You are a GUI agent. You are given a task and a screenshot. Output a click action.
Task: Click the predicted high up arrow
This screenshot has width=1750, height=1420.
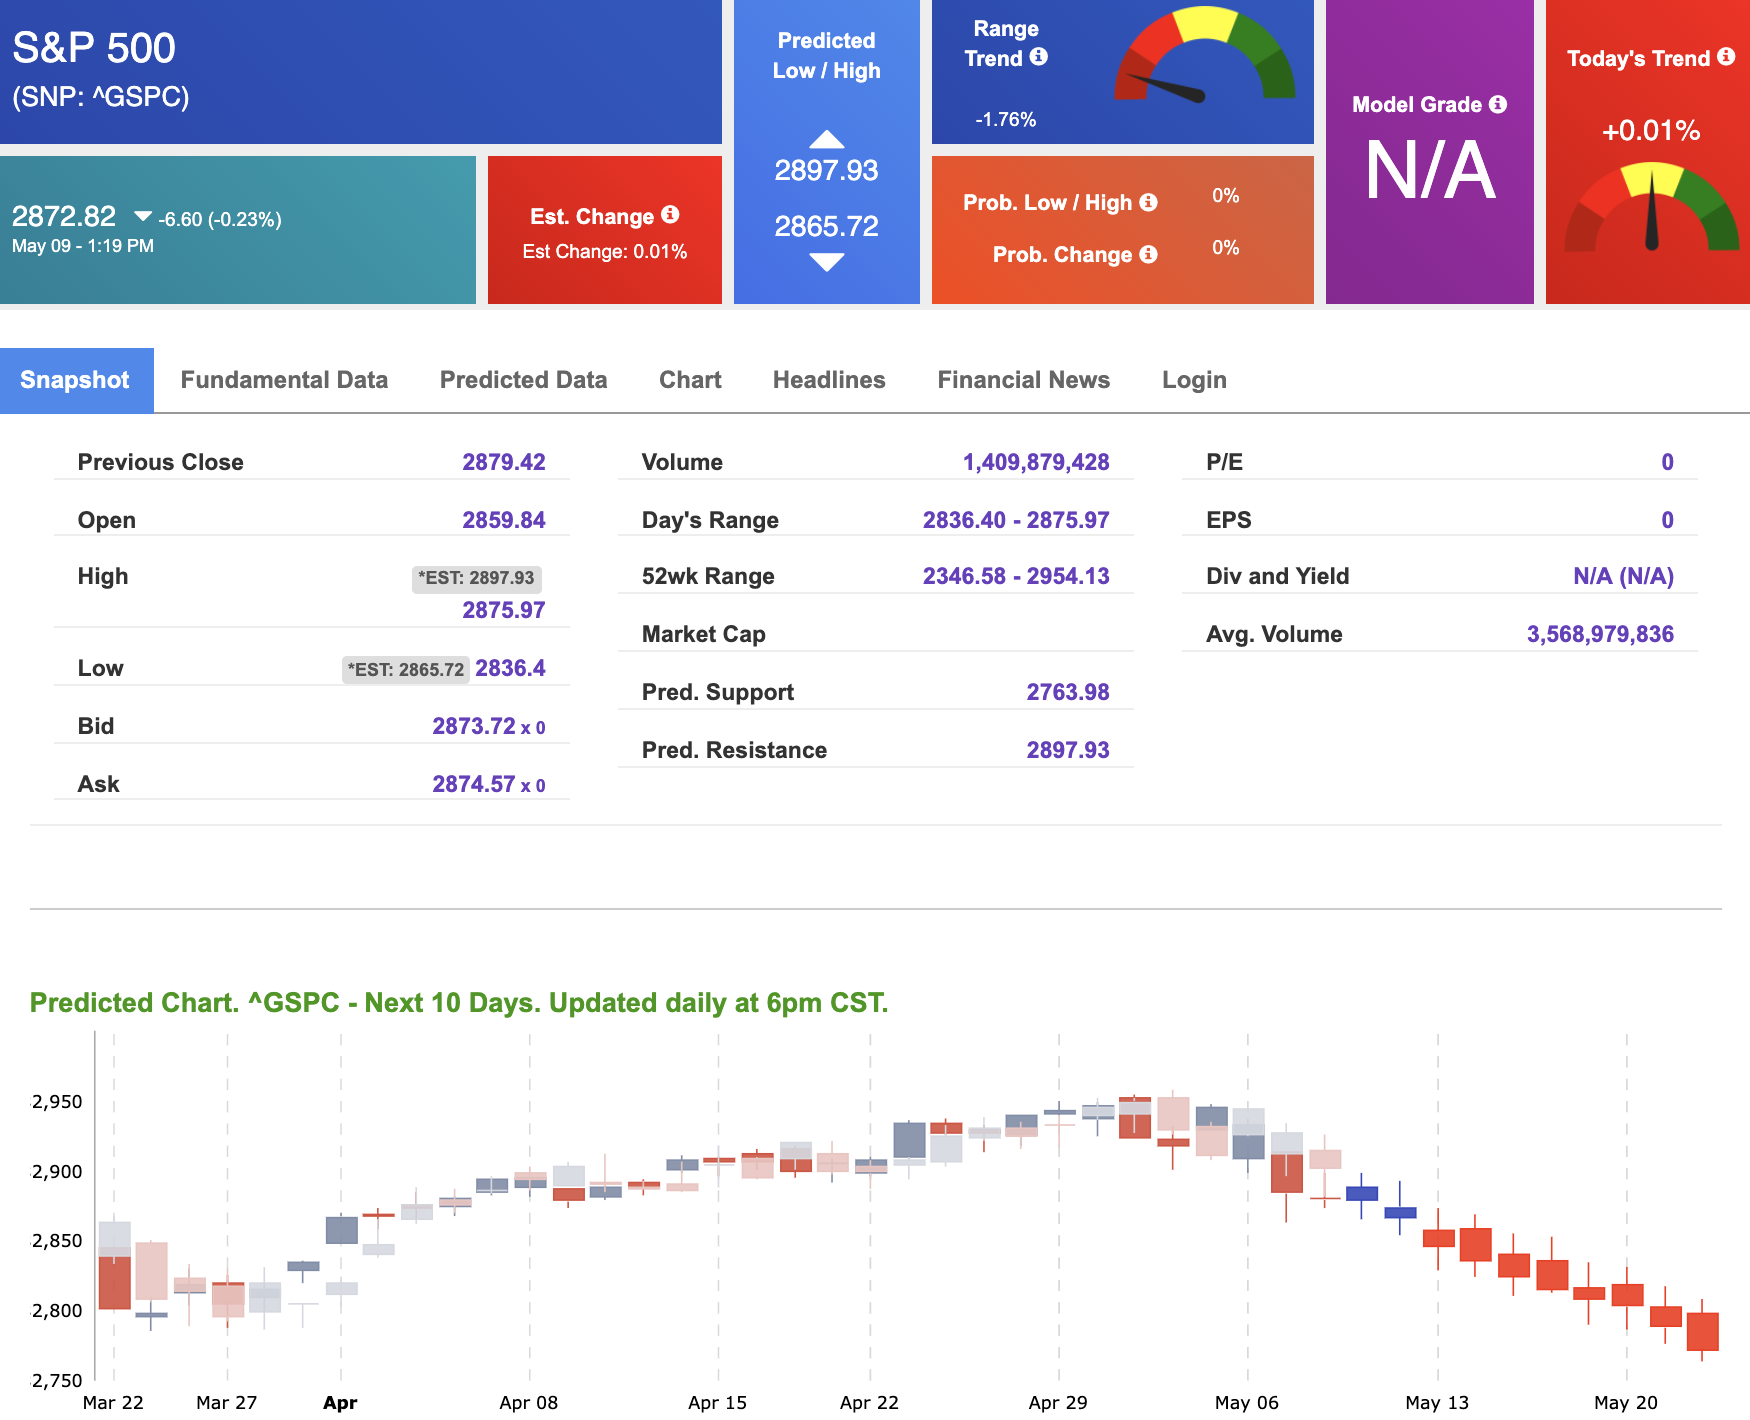tap(827, 139)
